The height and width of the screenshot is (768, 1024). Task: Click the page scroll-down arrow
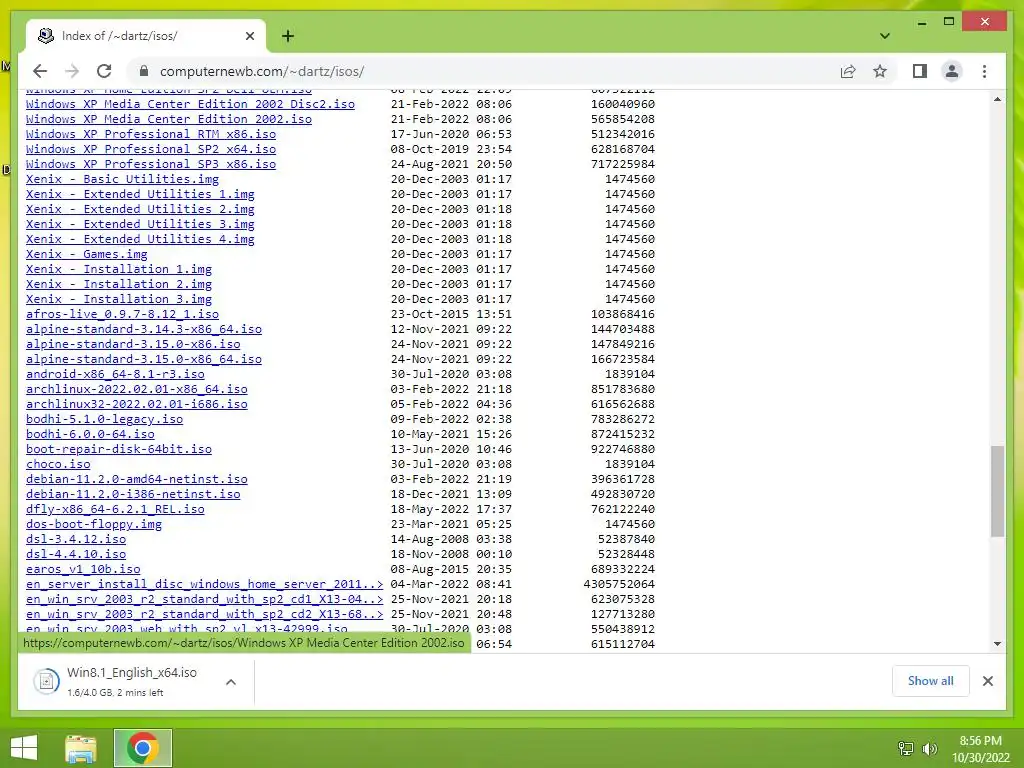point(997,644)
